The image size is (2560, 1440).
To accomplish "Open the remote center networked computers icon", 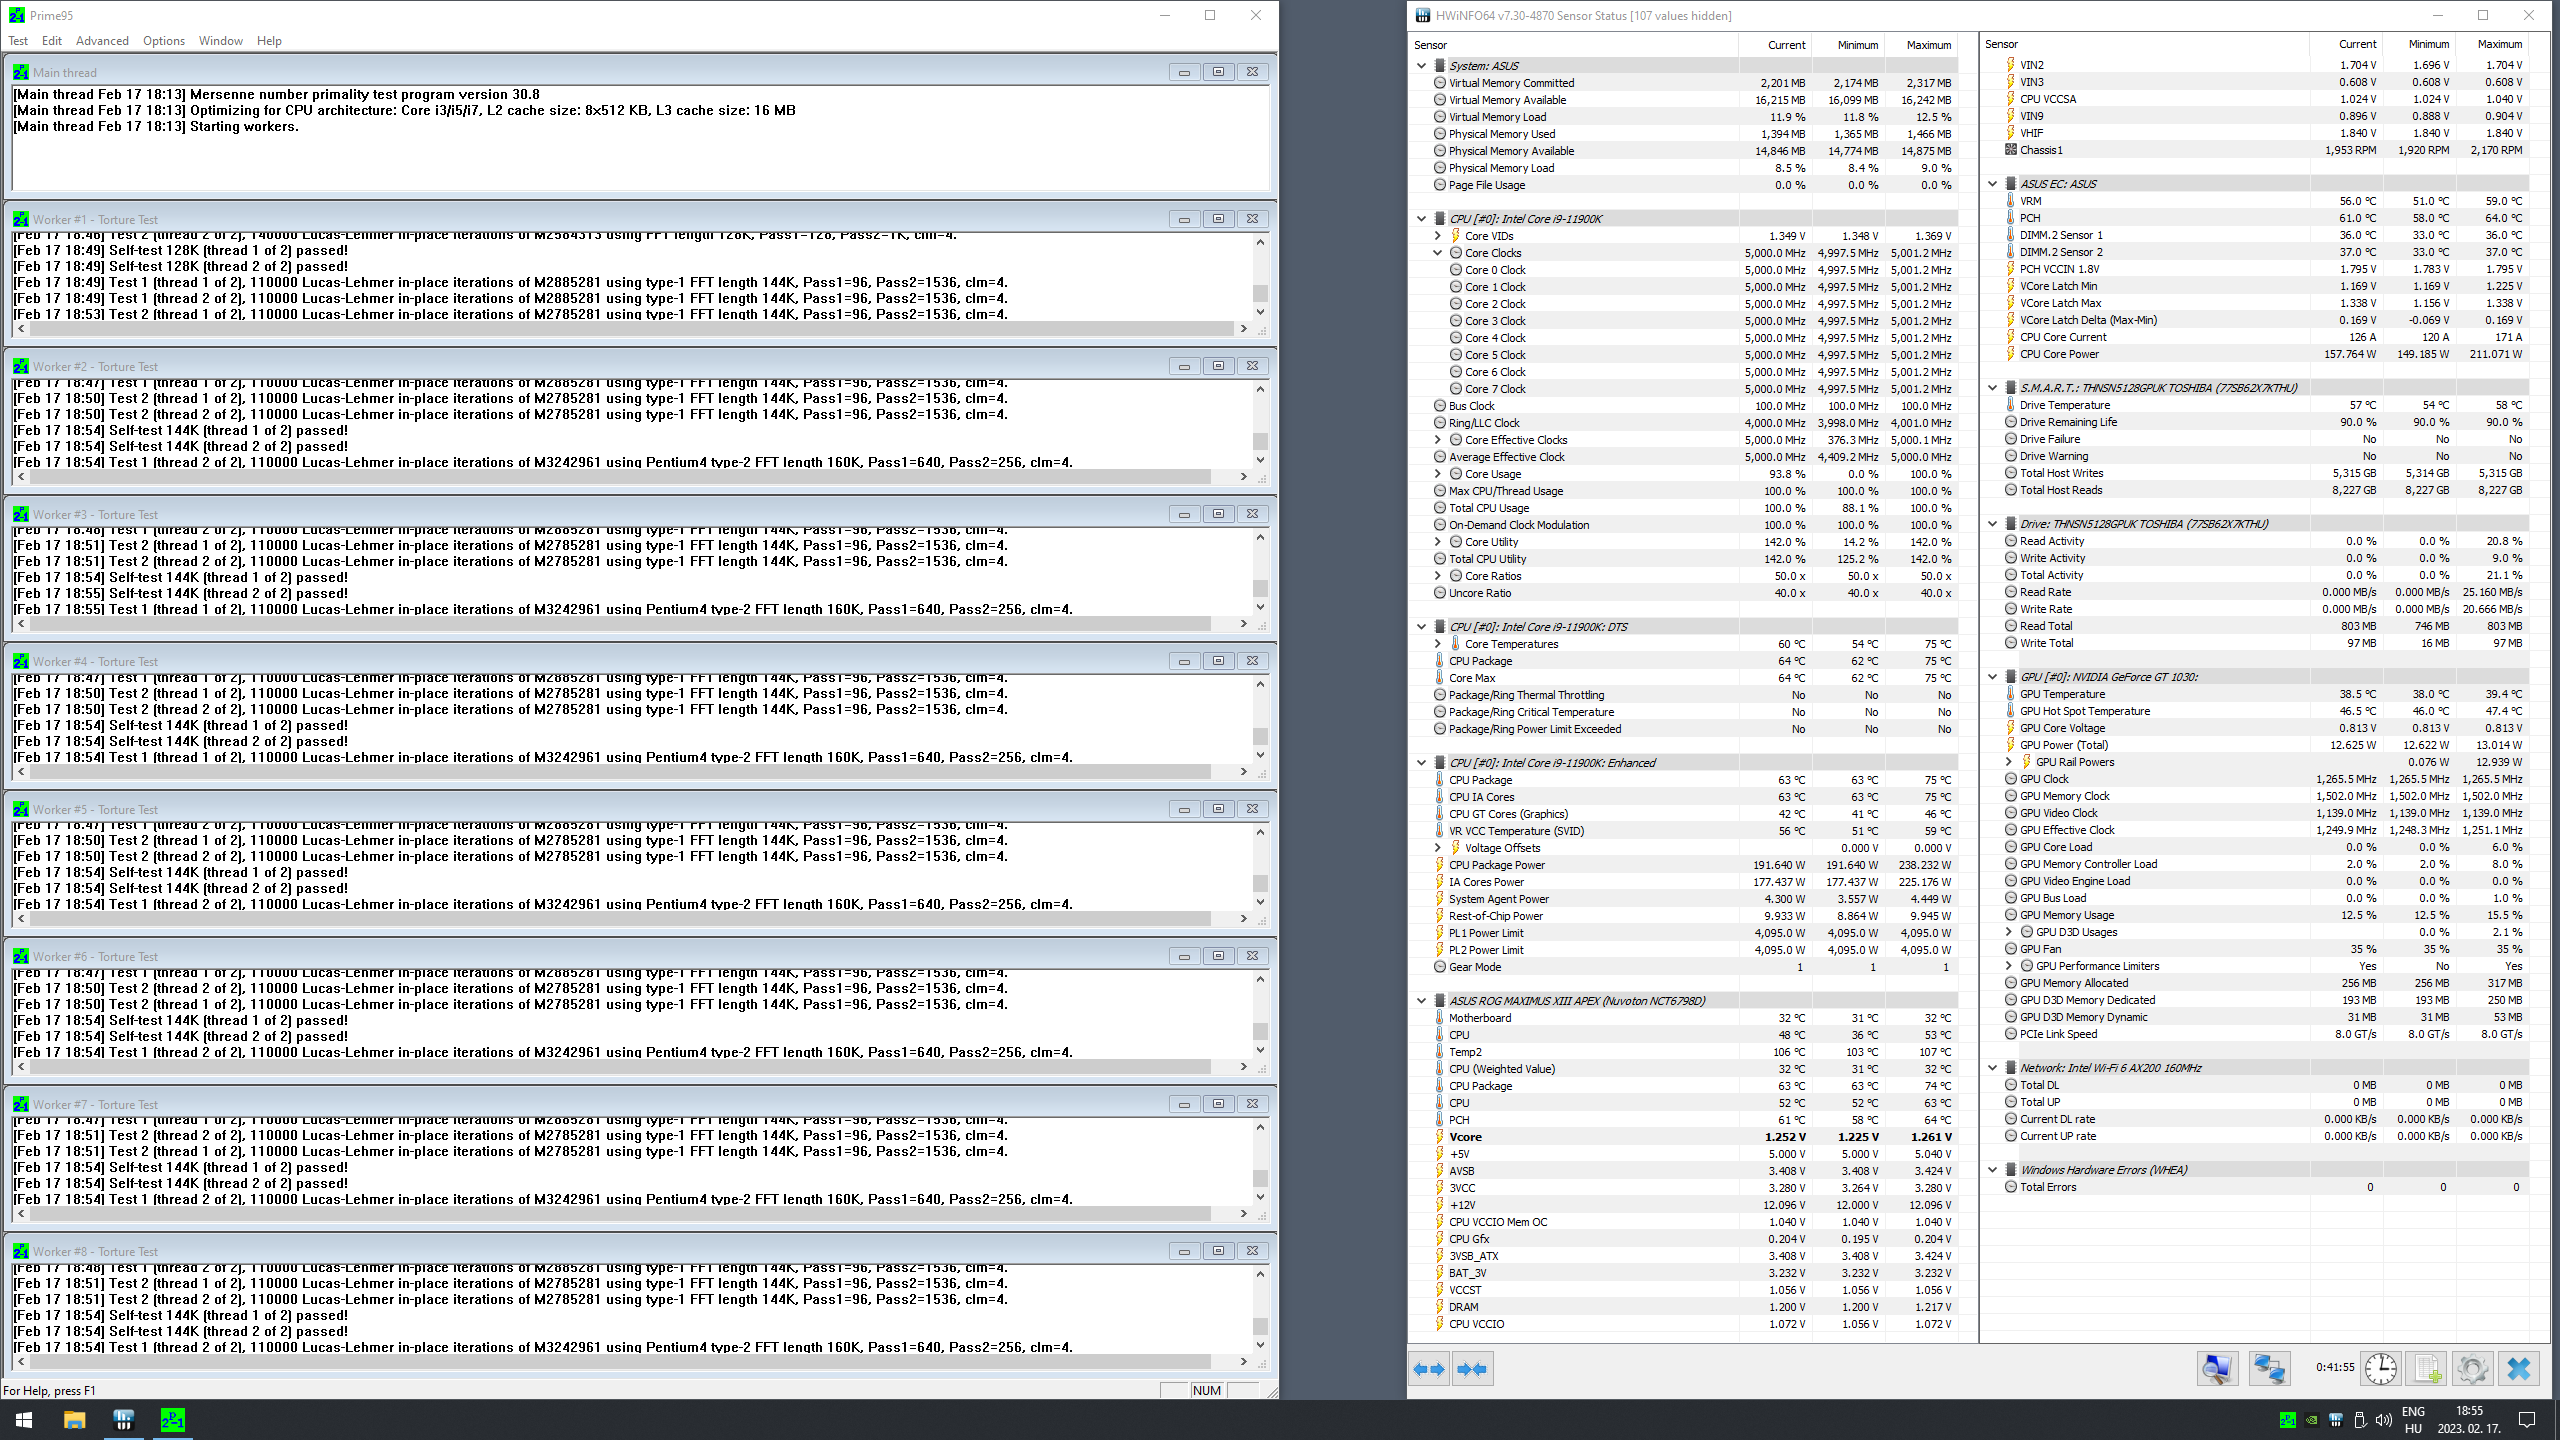I will (x=2269, y=1369).
